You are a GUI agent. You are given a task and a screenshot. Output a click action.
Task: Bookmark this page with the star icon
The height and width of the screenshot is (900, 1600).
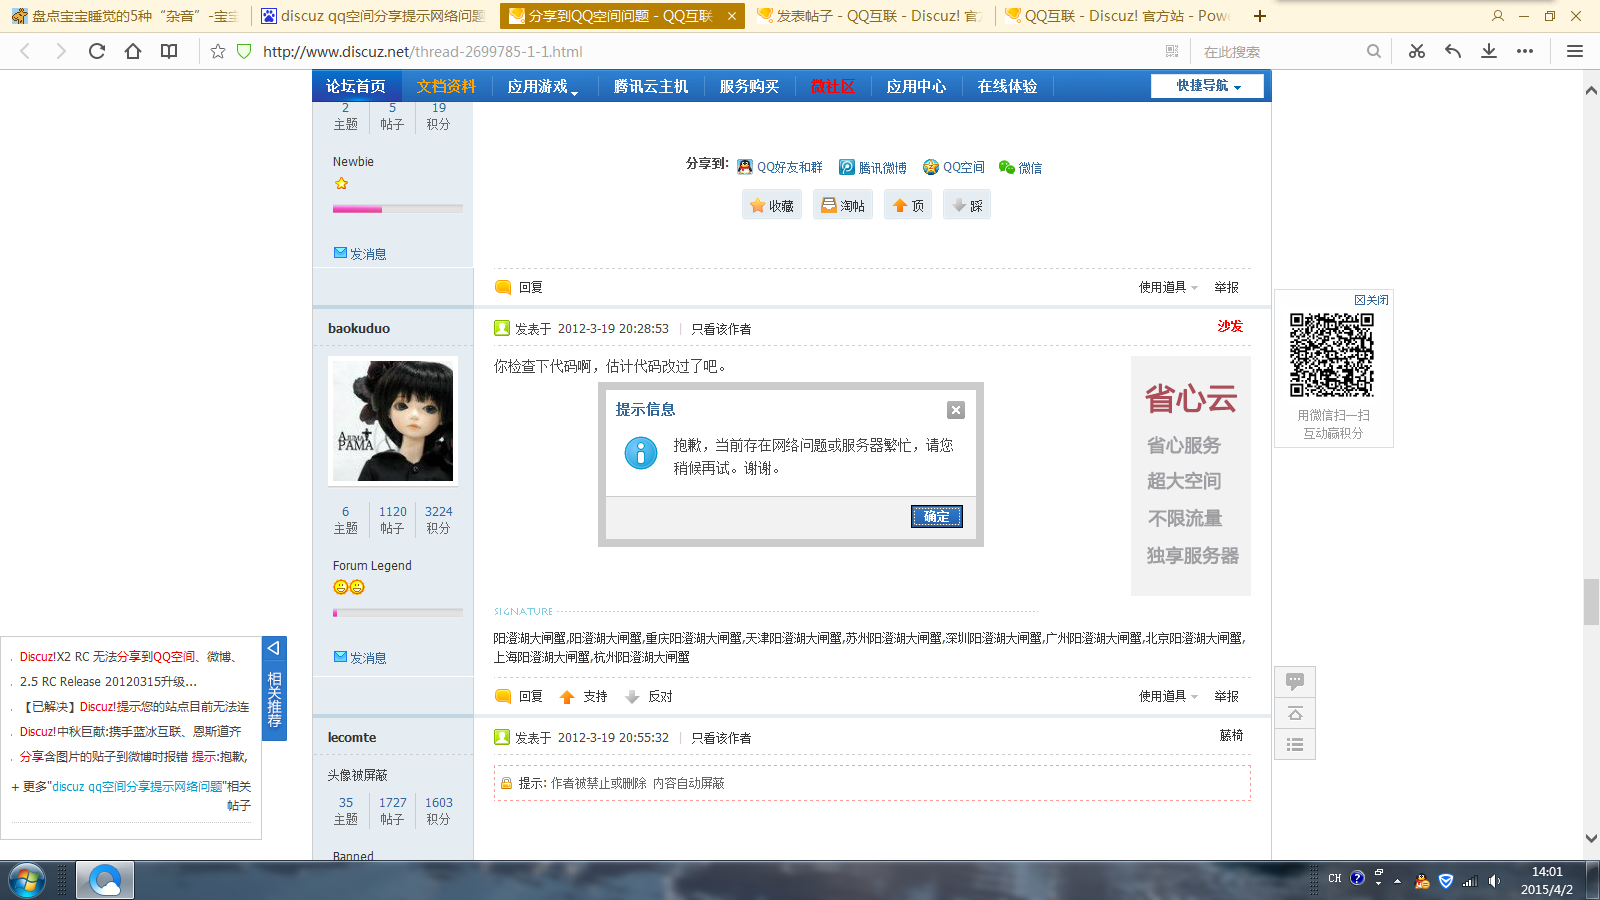[218, 51]
